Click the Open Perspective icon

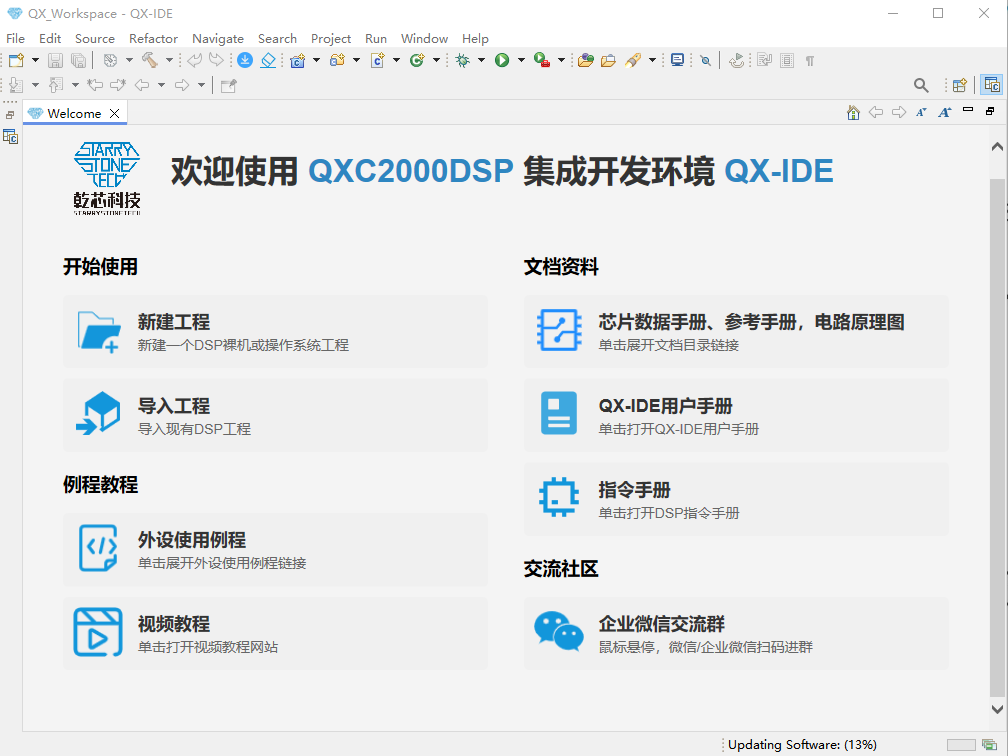pyautogui.click(x=960, y=85)
